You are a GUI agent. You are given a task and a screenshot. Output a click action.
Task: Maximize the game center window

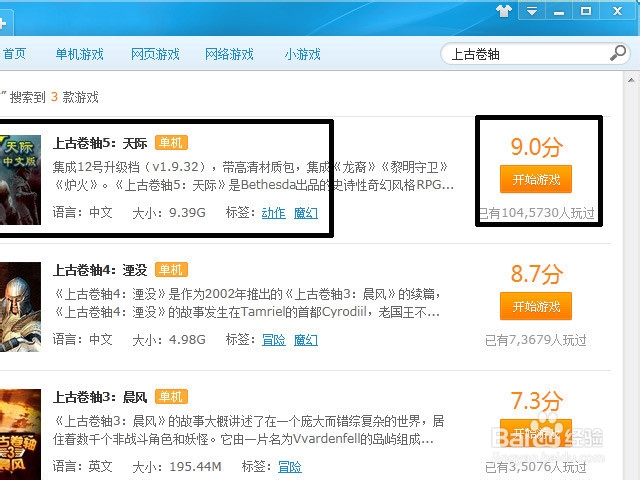[586, 11]
